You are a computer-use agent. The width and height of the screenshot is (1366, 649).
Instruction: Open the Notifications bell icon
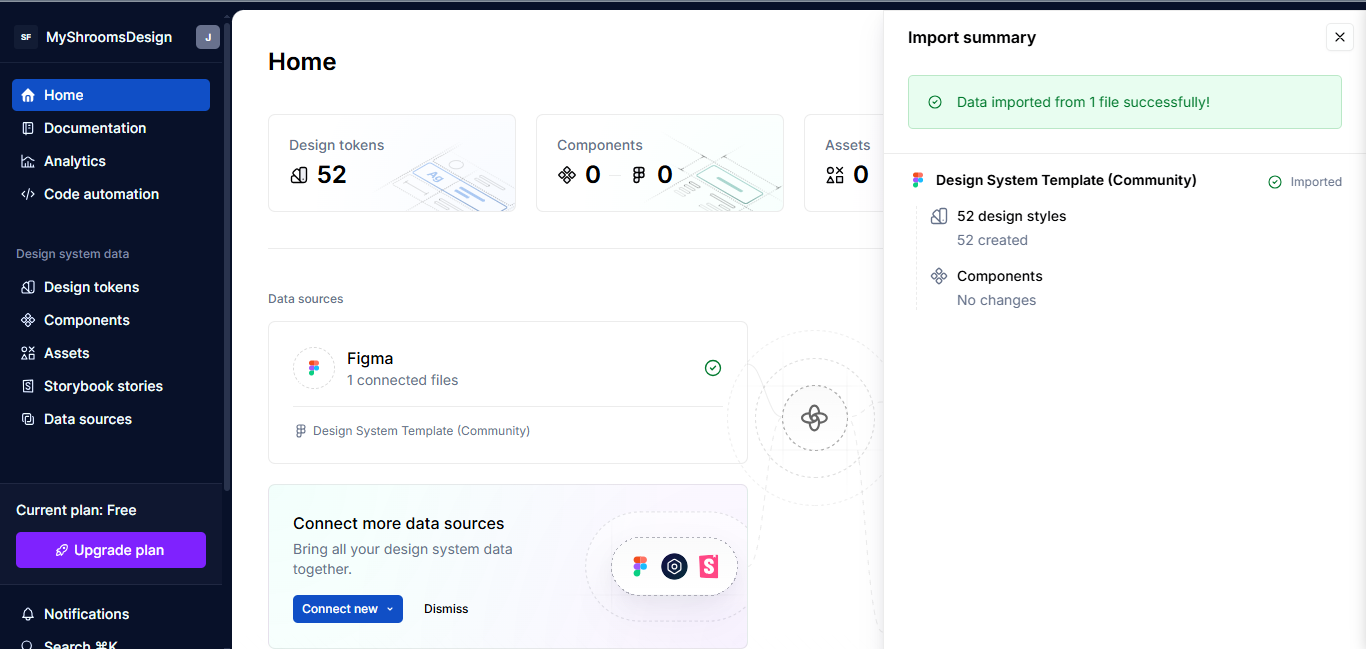(x=26, y=614)
